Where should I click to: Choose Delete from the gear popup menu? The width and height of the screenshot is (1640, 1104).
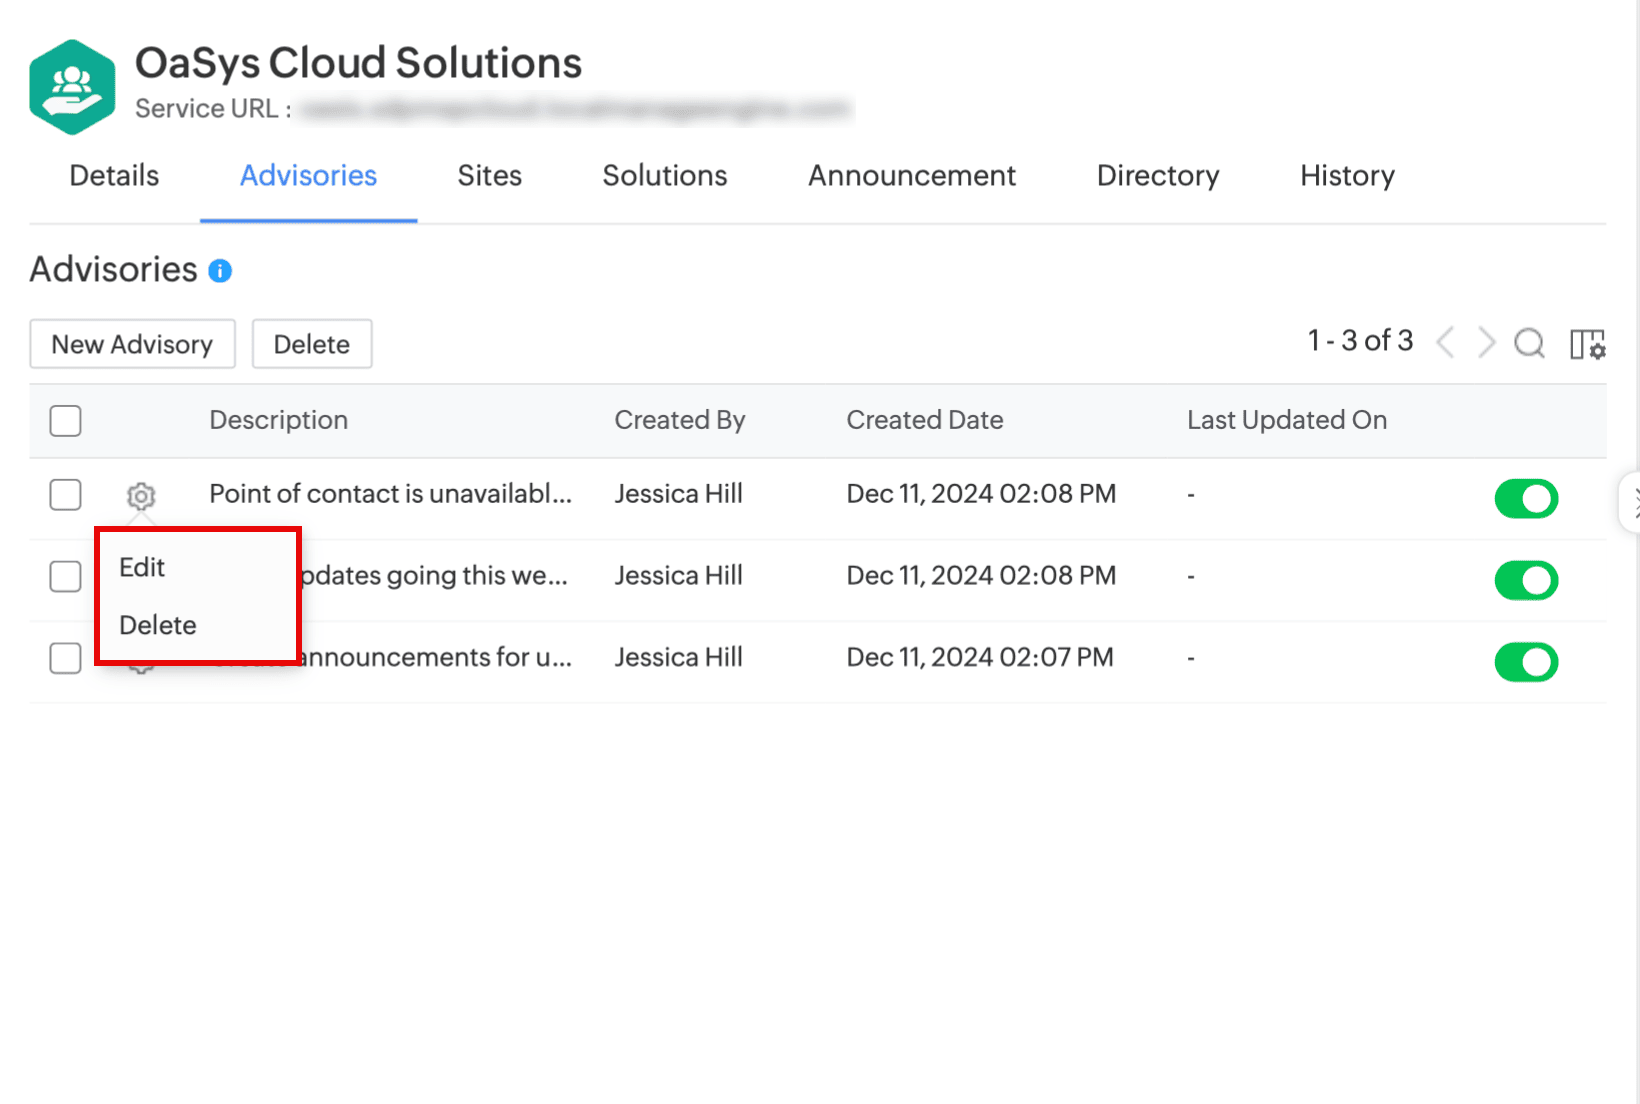tap(158, 626)
